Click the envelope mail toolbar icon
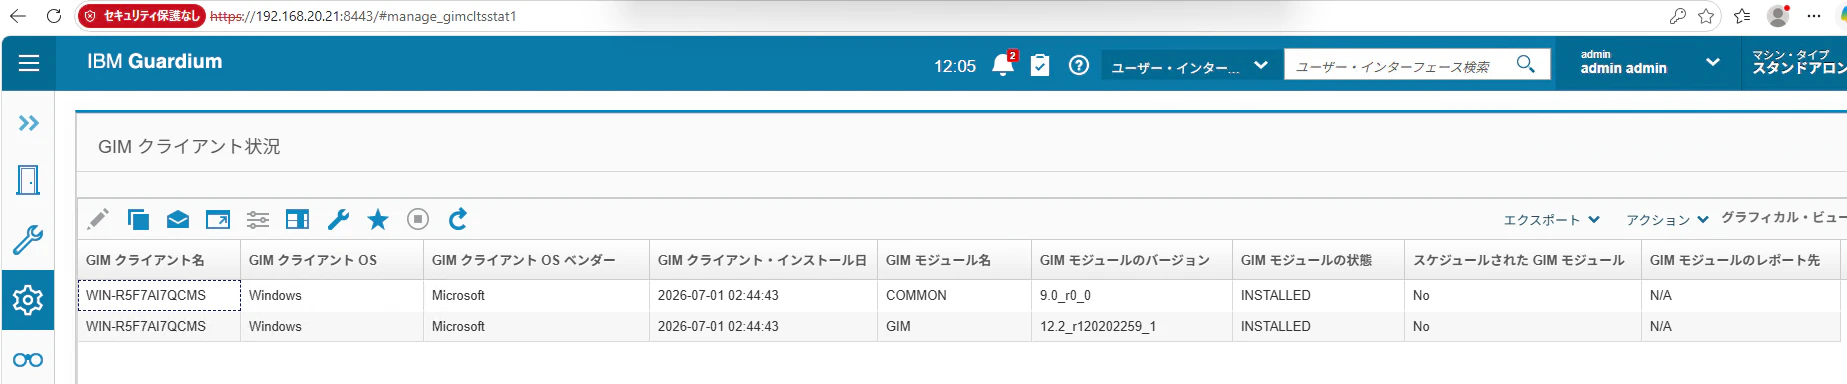Image resolution: width=1847 pixels, height=384 pixels. (178, 219)
